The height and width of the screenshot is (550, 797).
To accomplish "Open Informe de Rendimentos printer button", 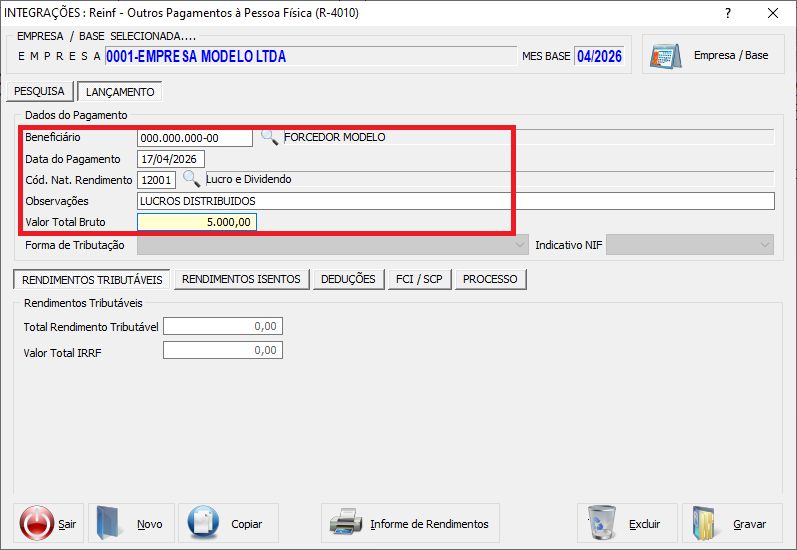I will point(411,523).
